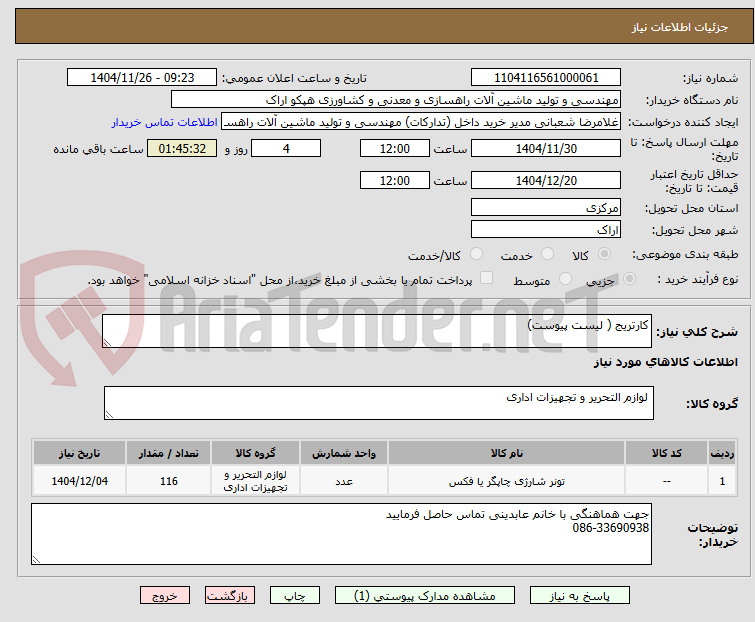Click the delivery province field مرکزی
The image size is (755, 622).
[x=546, y=207]
